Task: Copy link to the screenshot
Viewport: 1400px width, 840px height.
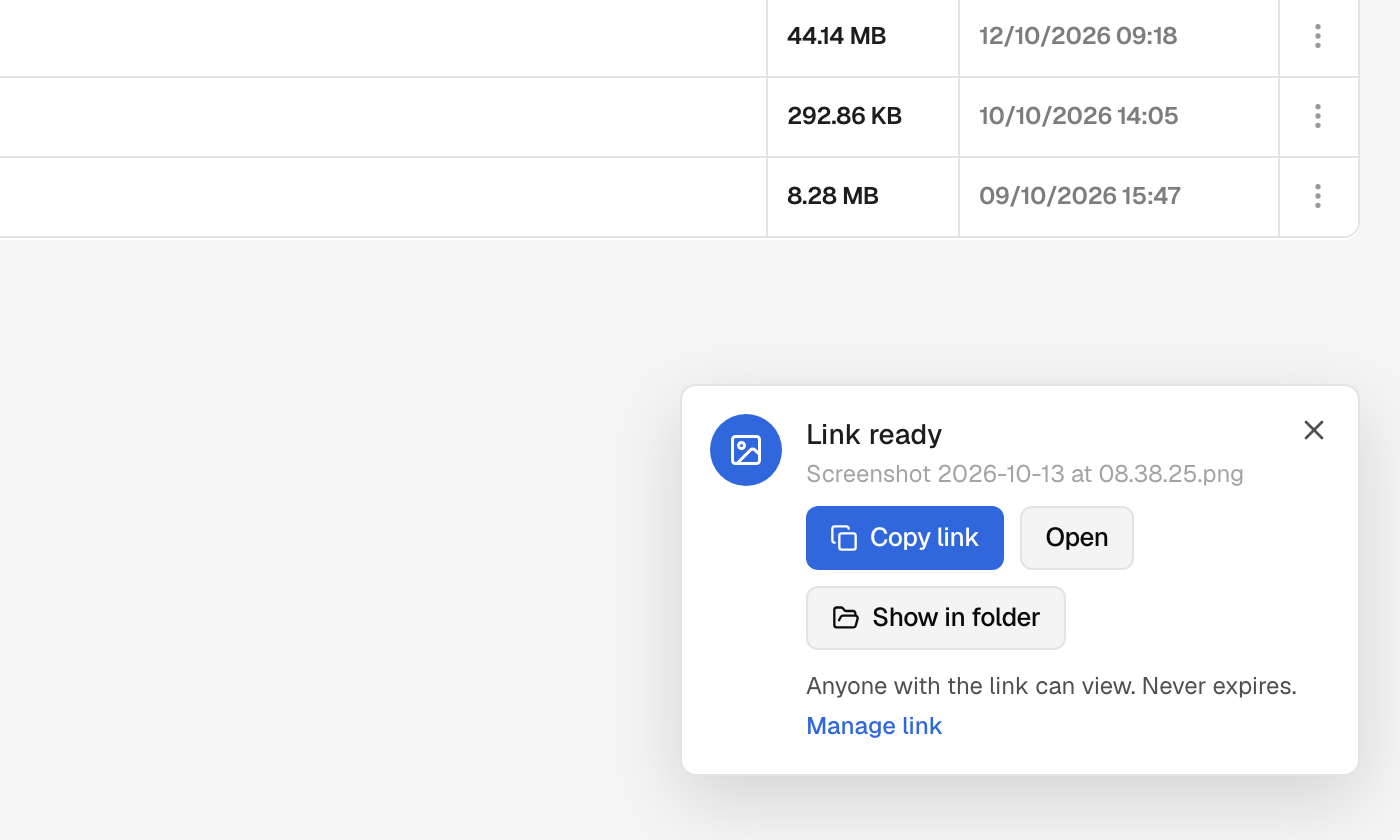Action: (905, 538)
